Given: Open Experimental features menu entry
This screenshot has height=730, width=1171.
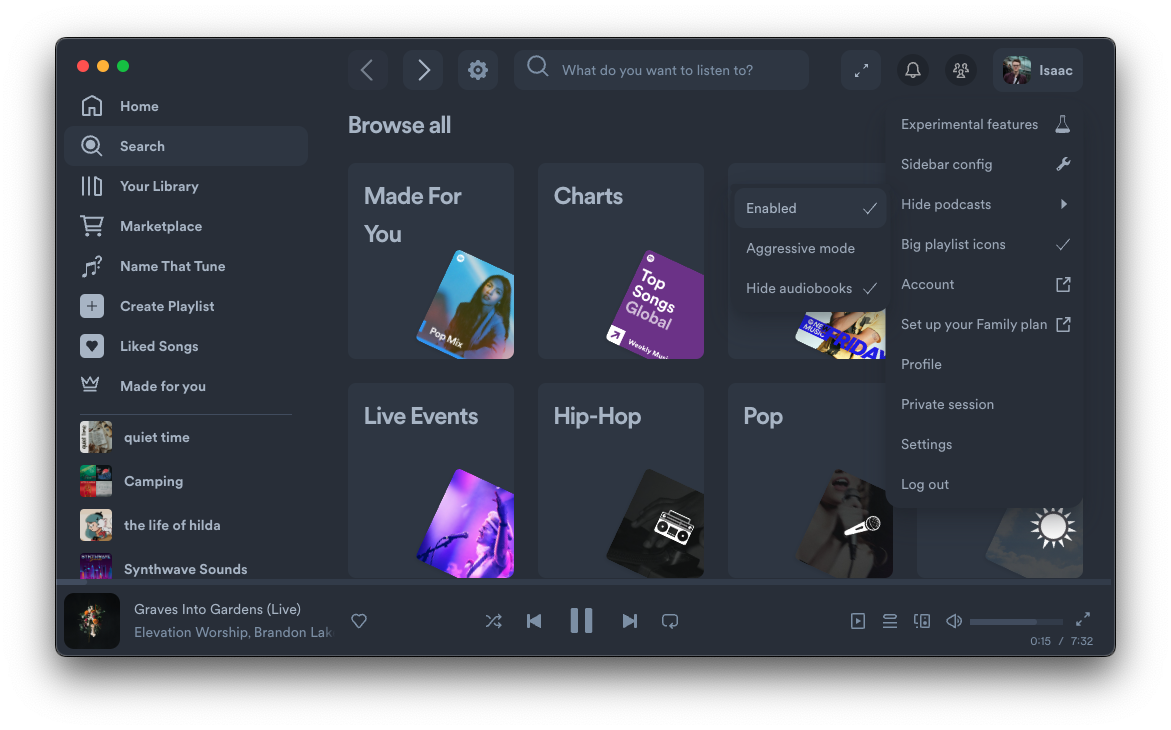Looking at the screenshot, I should coord(985,124).
